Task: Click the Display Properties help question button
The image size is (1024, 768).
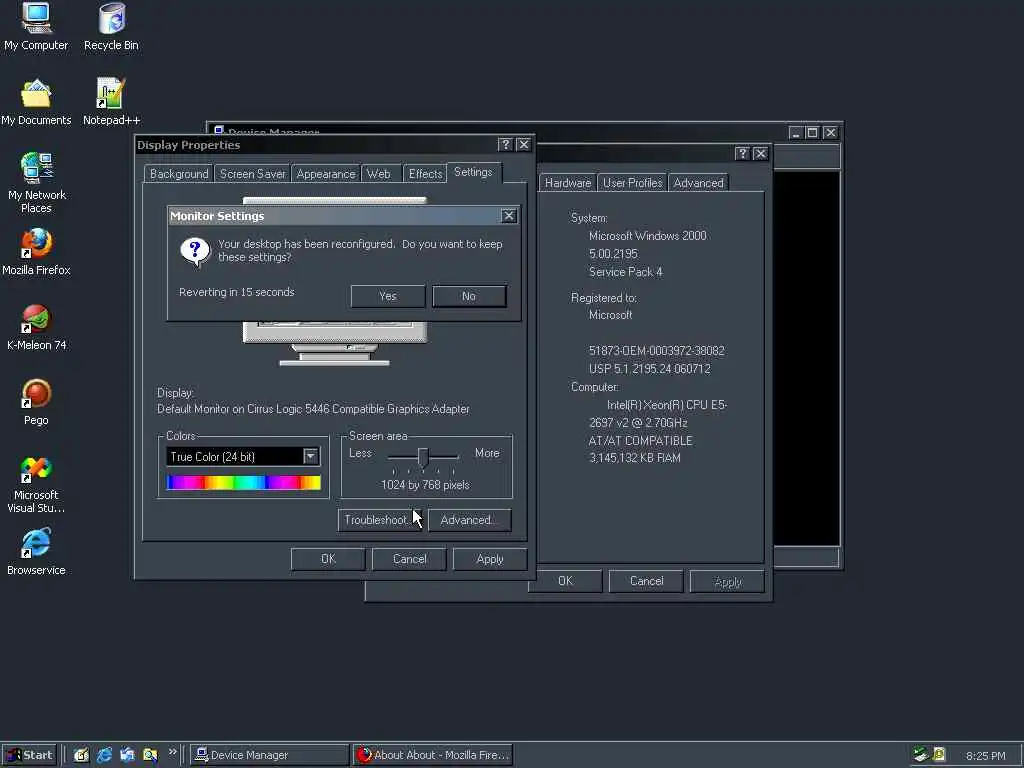Action: pos(505,144)
